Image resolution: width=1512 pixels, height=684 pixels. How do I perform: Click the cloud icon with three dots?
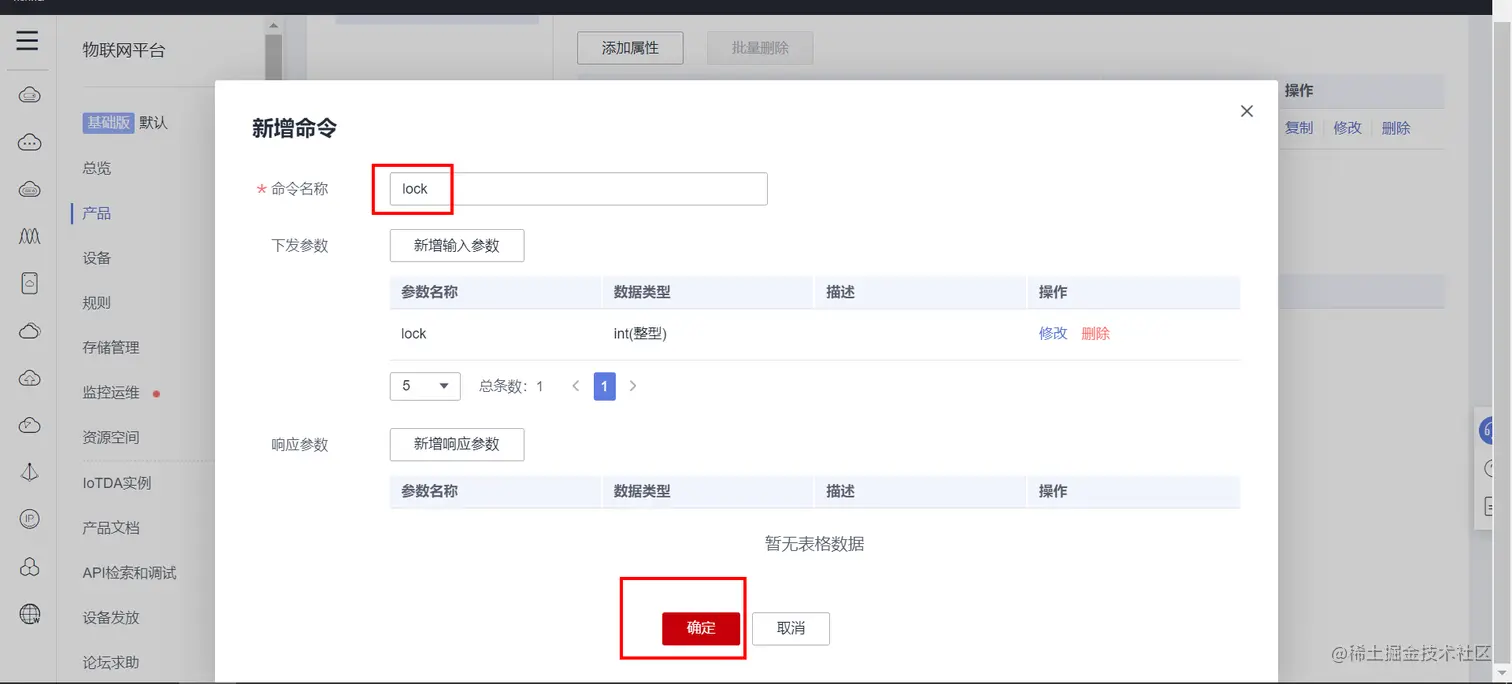30,143
